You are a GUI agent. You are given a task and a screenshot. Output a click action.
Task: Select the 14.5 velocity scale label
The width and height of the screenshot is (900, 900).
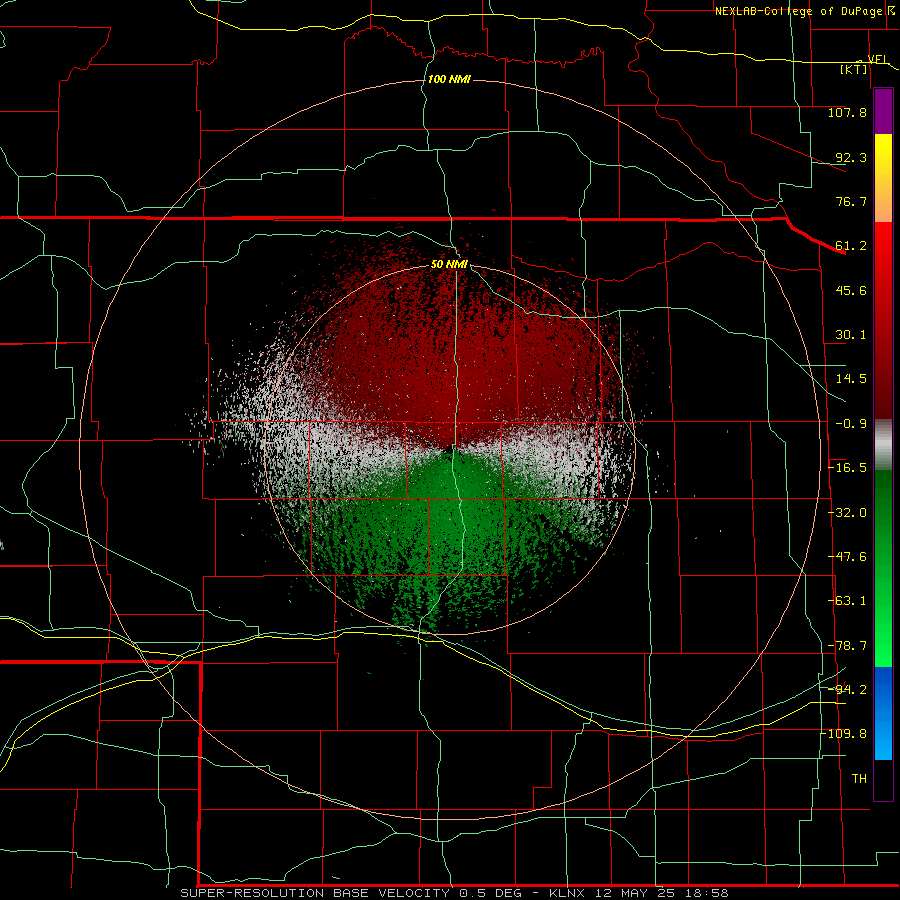pos(851,379)
